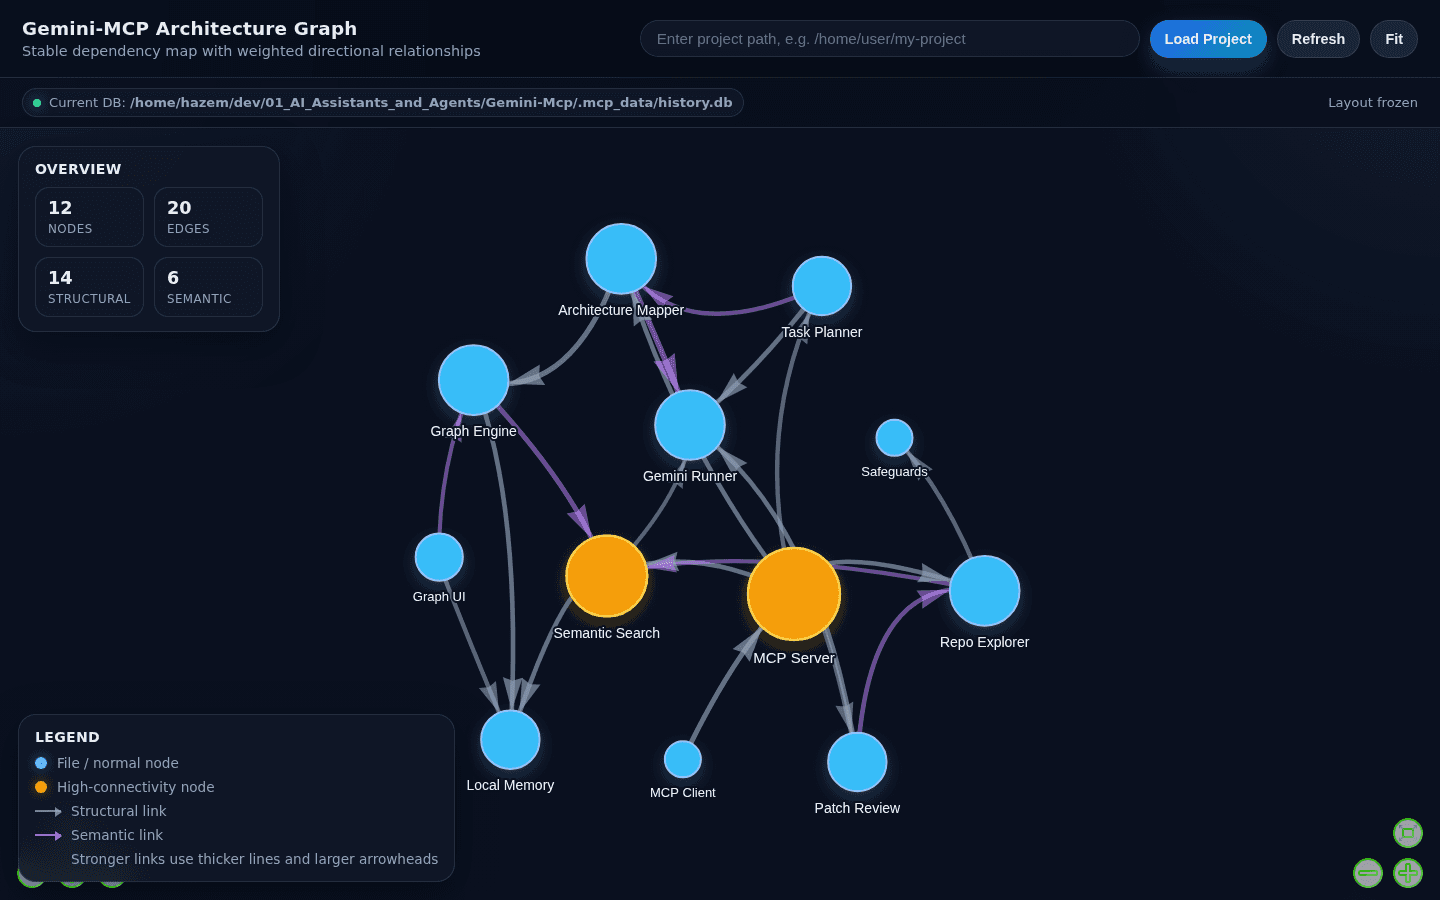Click the Current DB path pill
Viewport: 1440px width, 900px height.
click(383, 103)
